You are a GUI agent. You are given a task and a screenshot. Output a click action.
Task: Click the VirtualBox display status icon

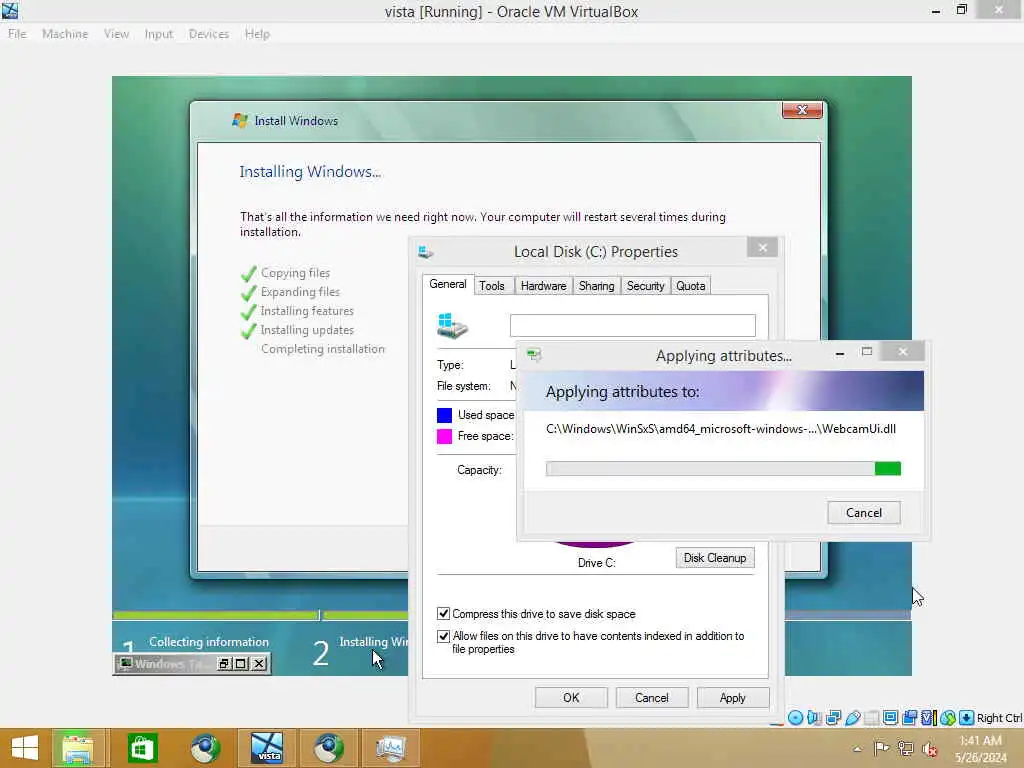890,718
